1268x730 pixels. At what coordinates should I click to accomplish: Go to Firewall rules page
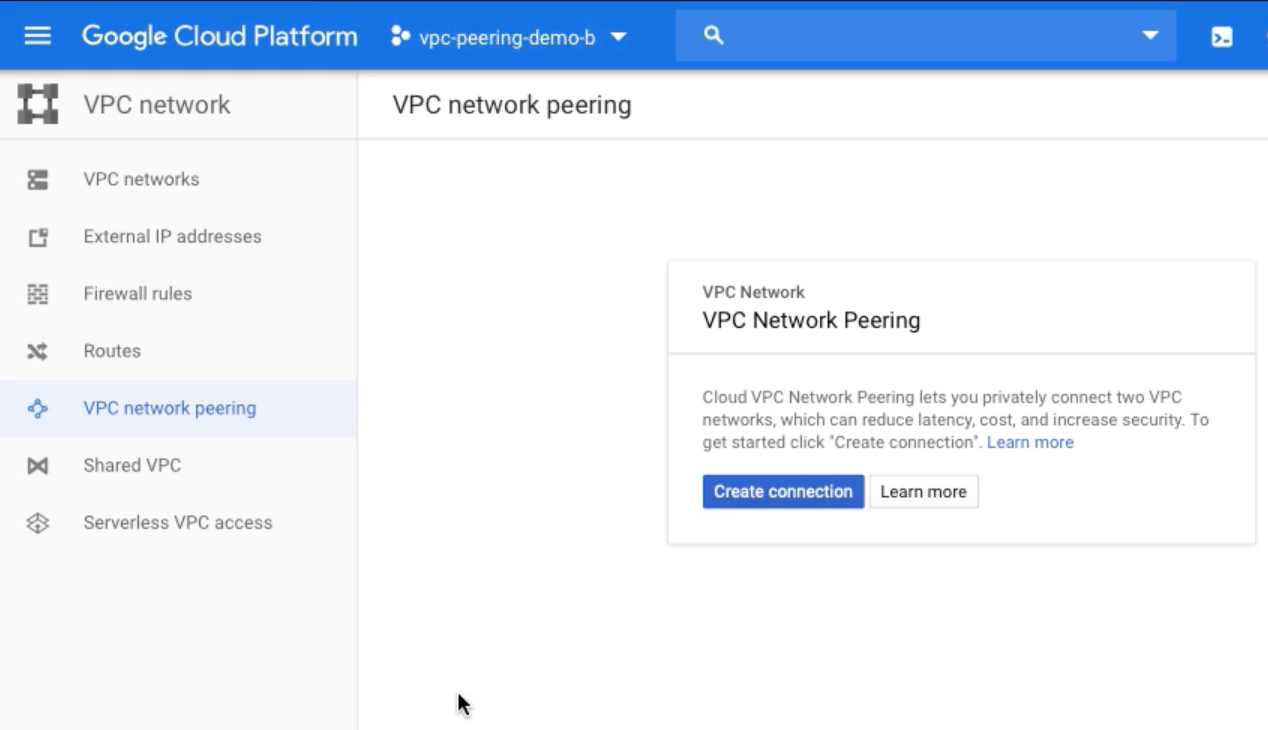click(x=137, y=294)
